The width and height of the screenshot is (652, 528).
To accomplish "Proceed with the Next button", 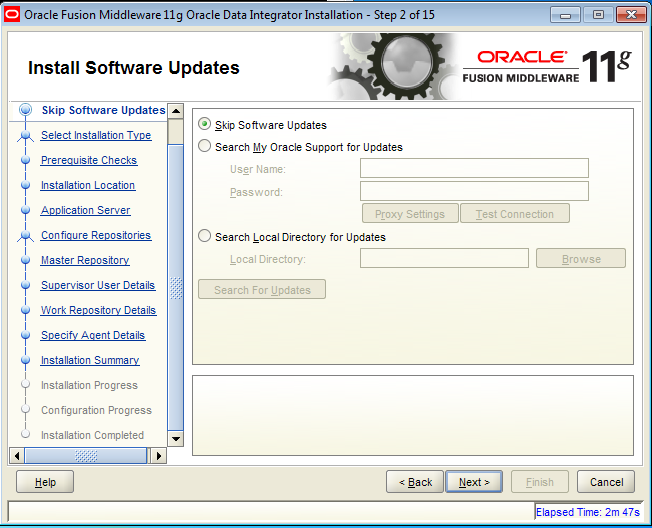I will (x=474, y=482).
